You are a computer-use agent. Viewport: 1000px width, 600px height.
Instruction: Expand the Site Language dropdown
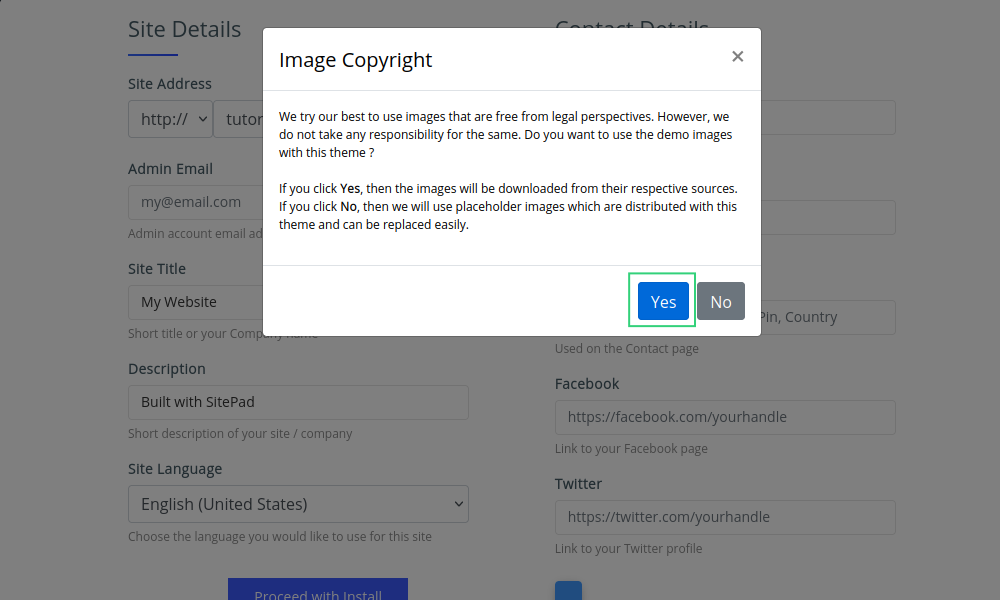[298, 504]
